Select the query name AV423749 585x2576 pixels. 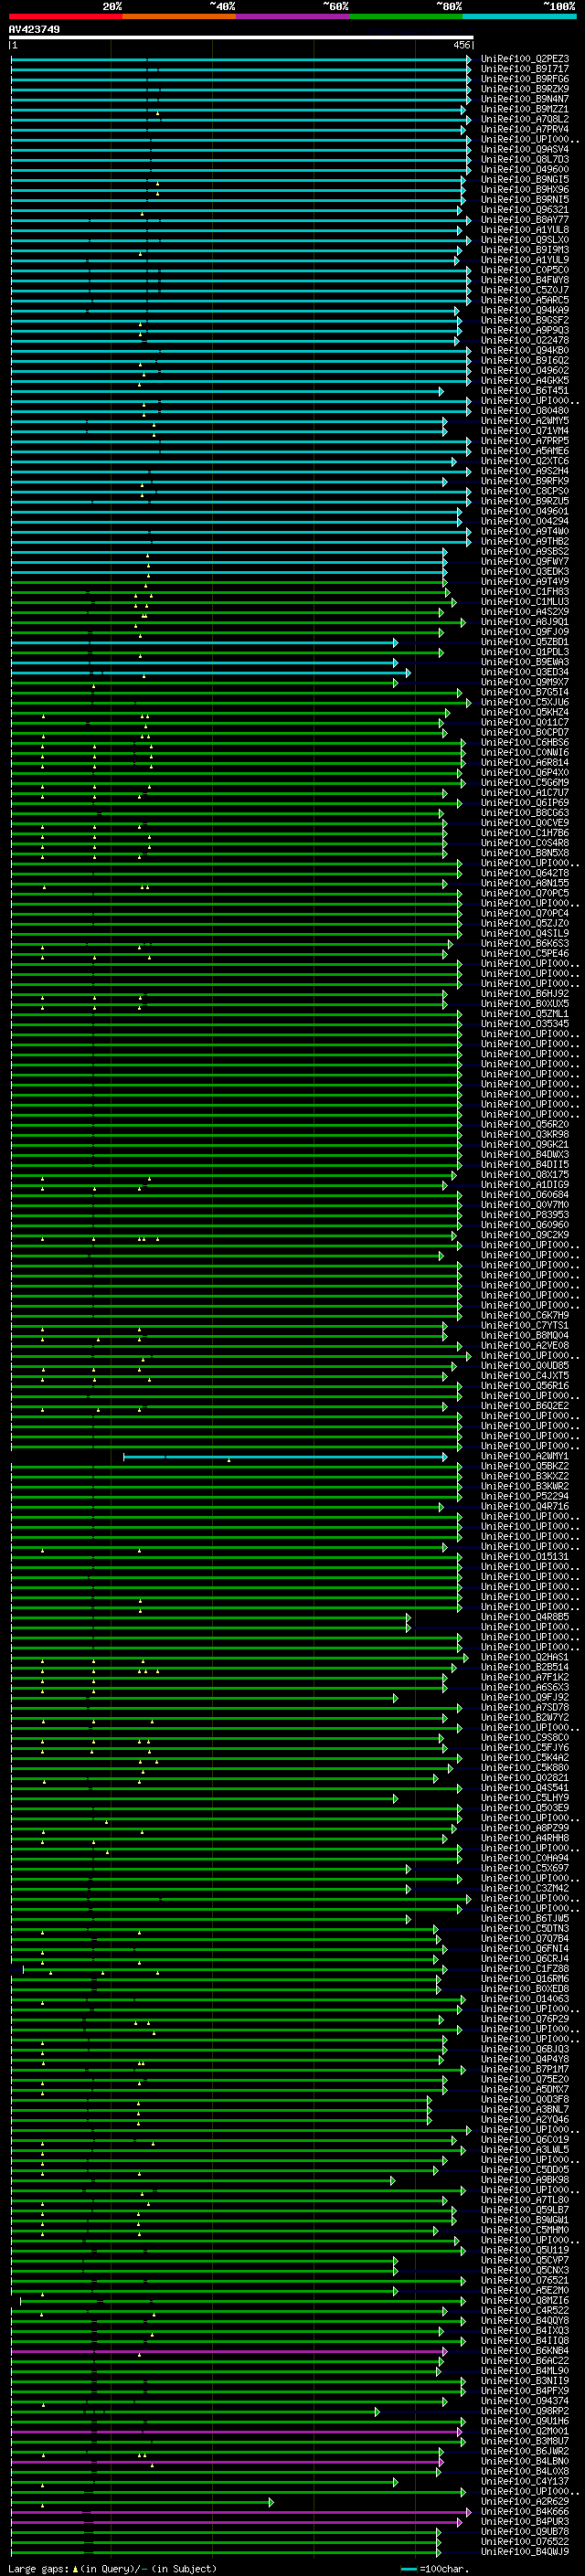click(34, 29)
